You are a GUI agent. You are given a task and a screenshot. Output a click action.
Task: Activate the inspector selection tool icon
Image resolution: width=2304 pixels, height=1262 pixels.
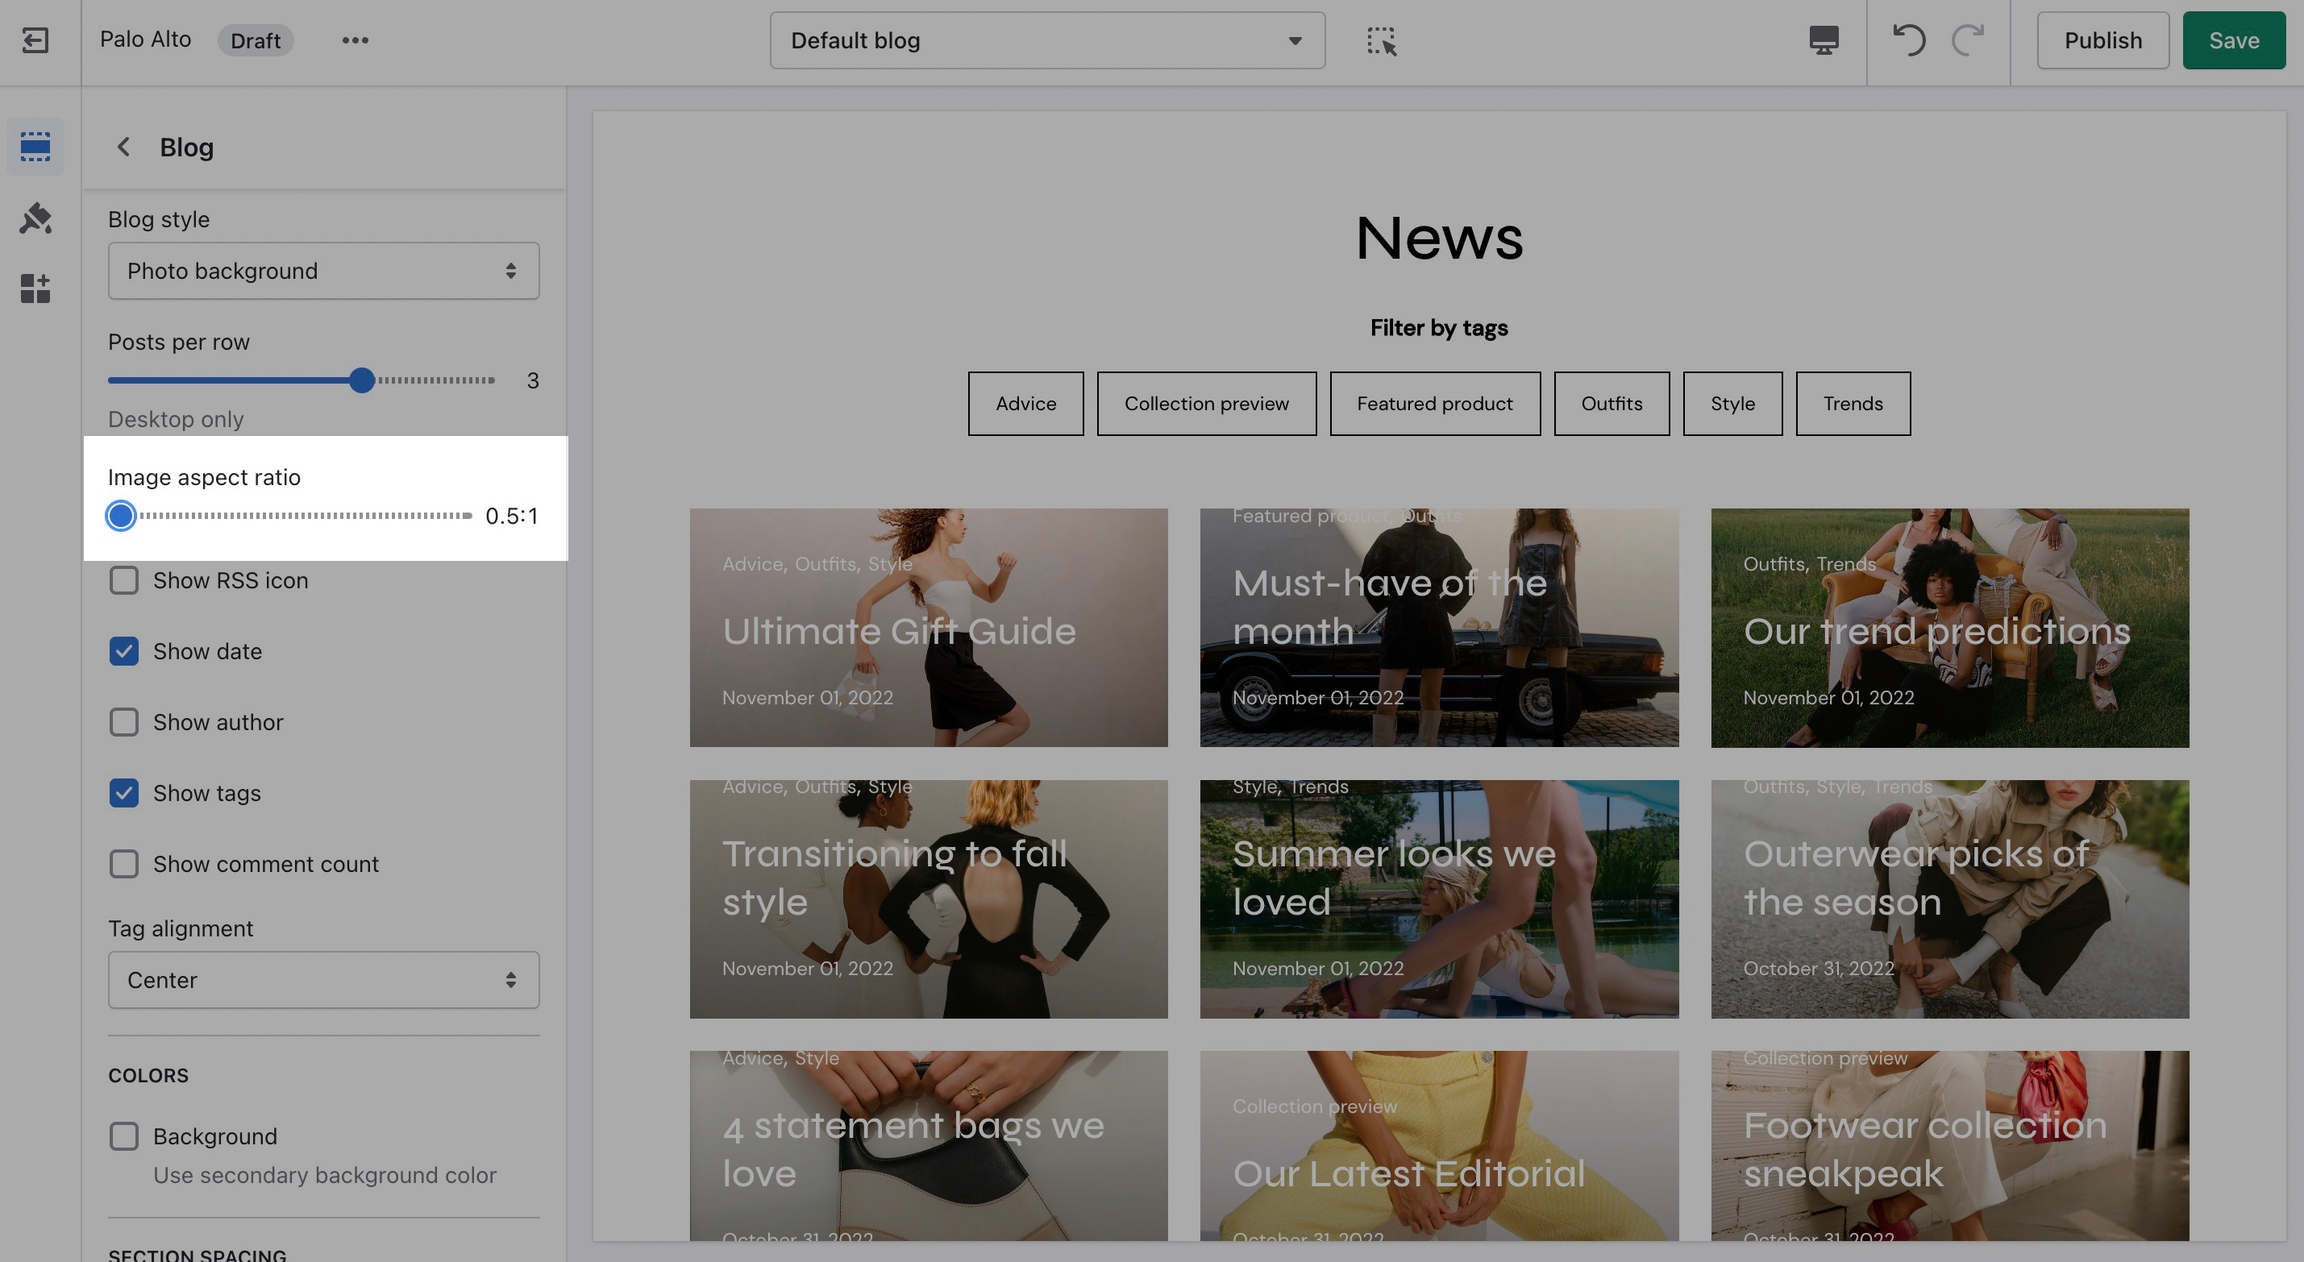[x=1381, y=40]
